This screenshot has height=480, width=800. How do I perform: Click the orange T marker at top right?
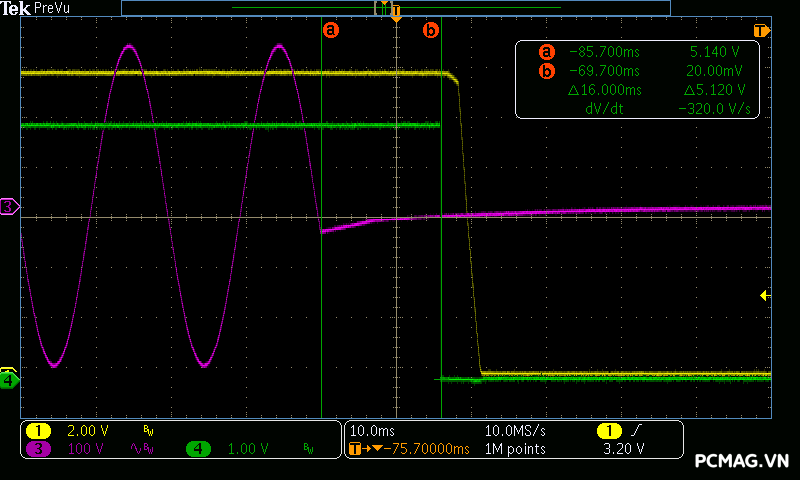coord(761,30)
